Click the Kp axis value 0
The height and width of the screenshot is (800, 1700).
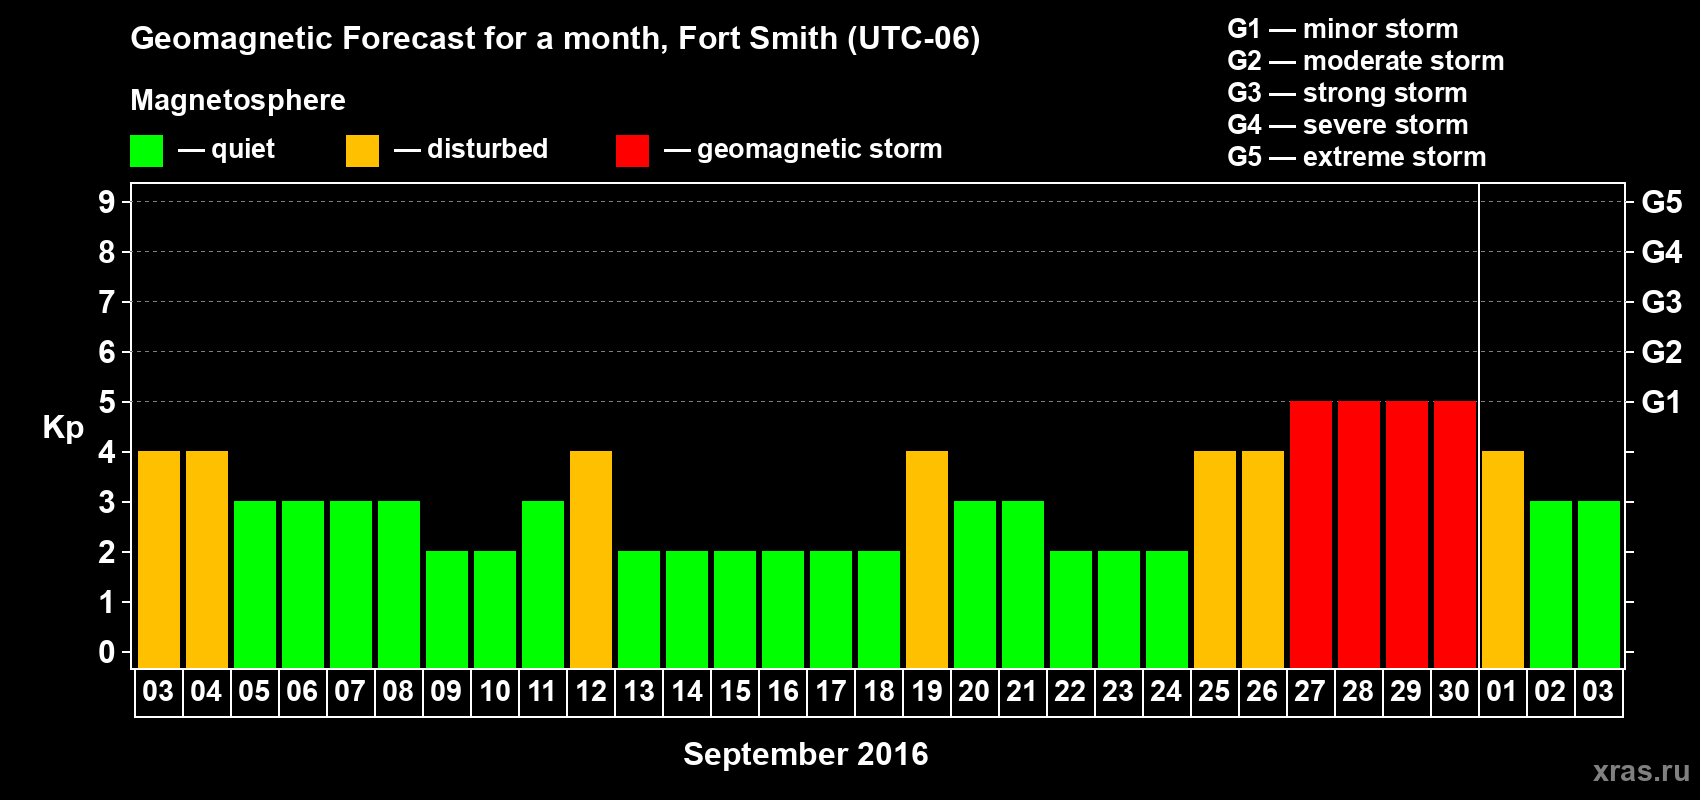point(107,652)
